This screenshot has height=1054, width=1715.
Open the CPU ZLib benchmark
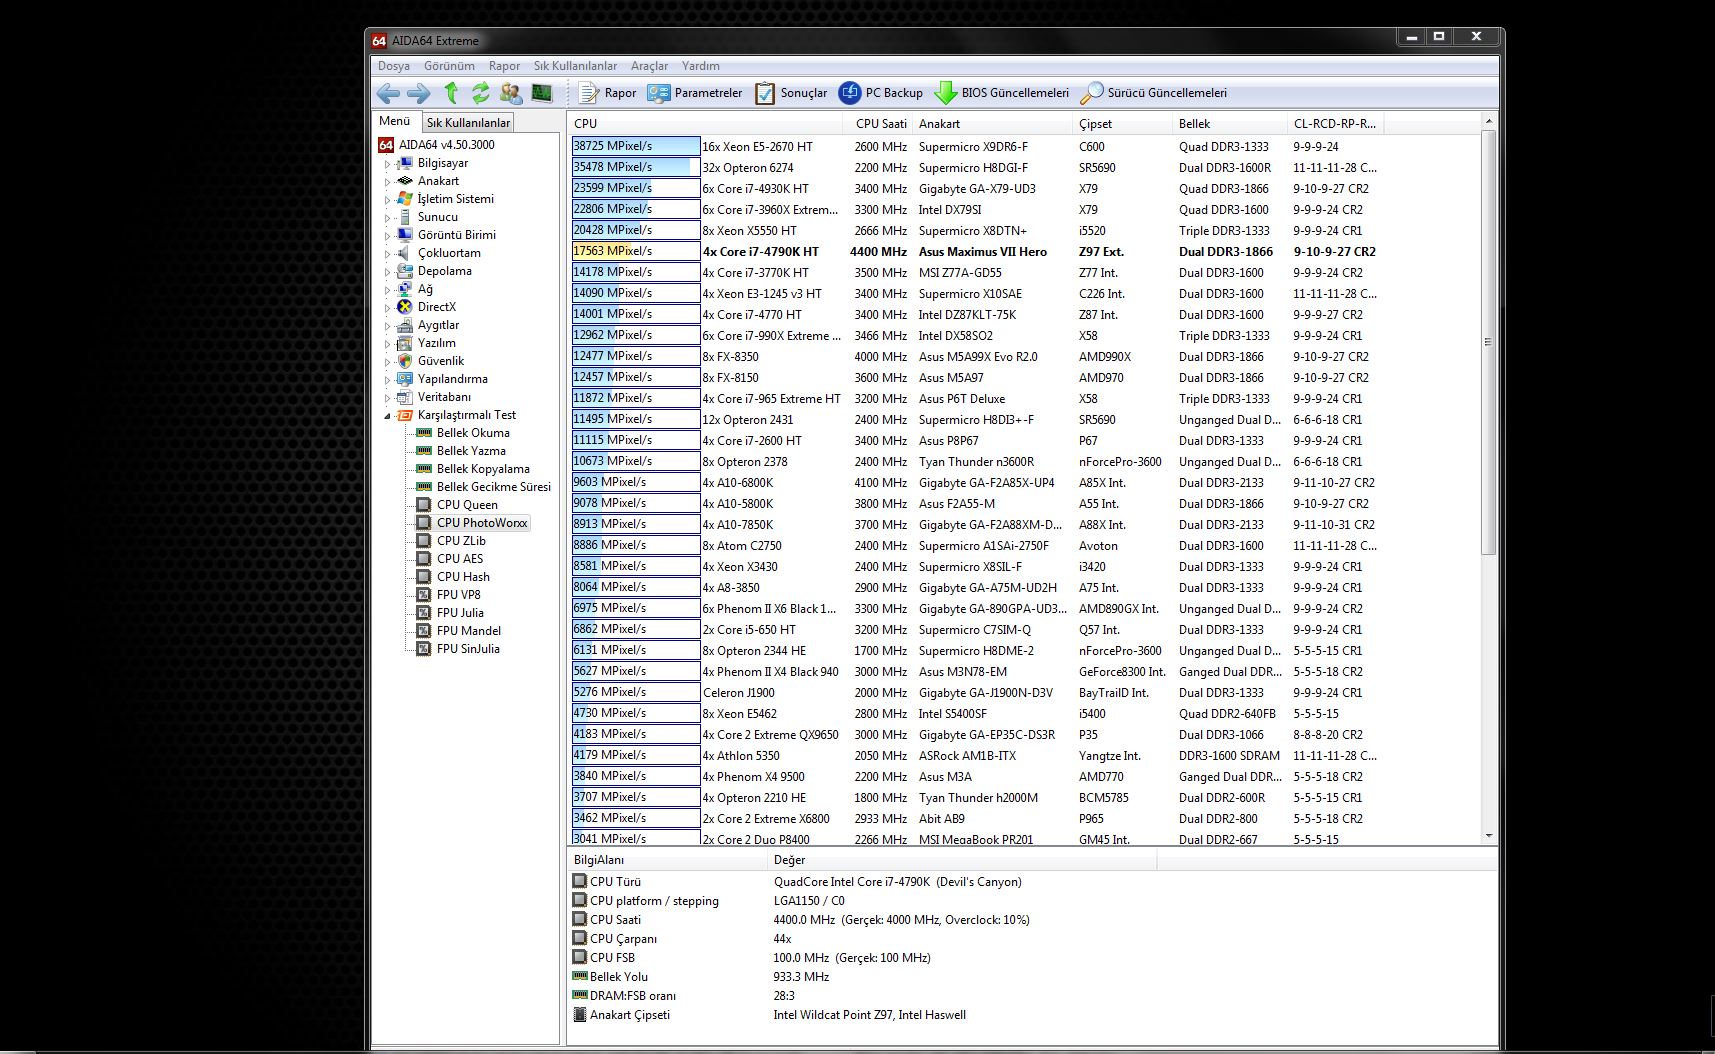click(461, 541)
